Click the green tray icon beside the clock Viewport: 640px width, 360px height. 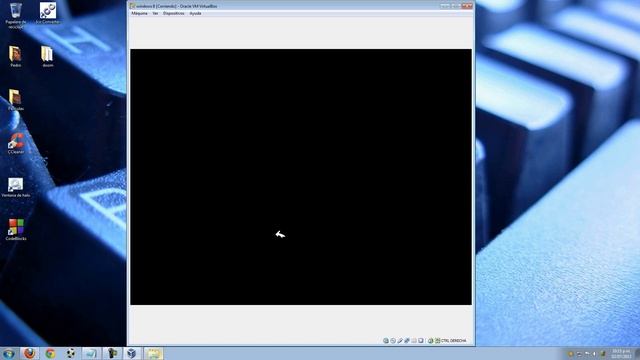point(603,353)
